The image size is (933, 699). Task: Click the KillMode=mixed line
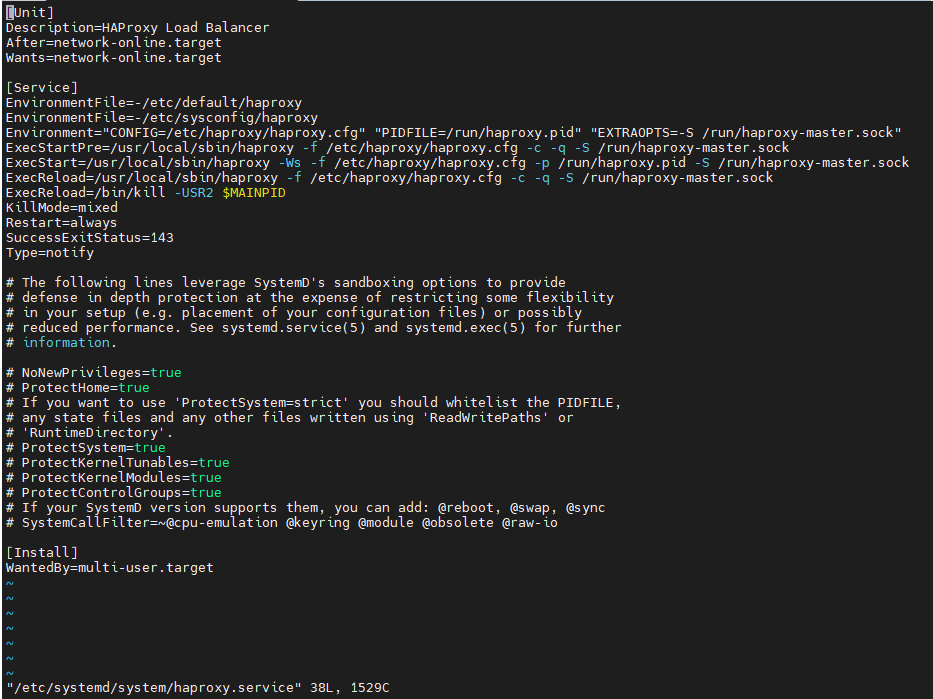pyautogui.click(x=62, y=208)
